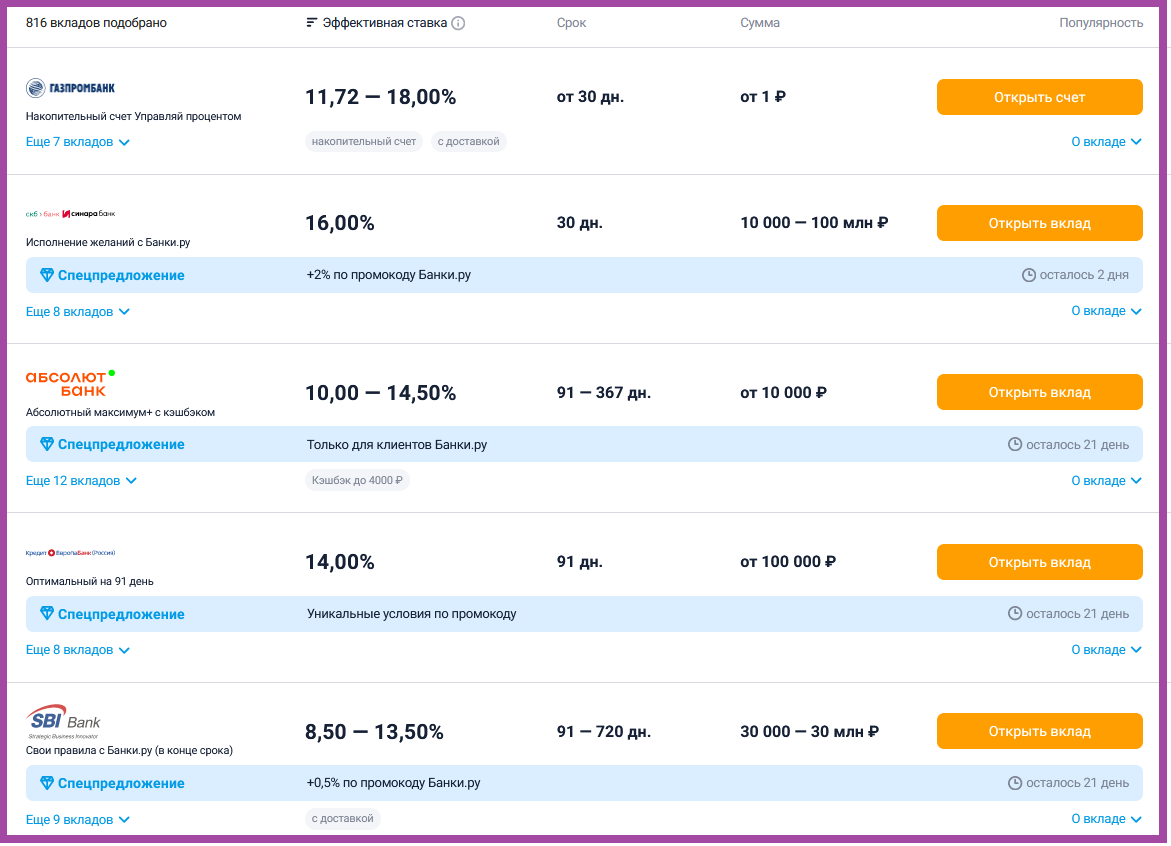Expand Еще 8 вкладов under Sinara Bank
1171x846 pixels.
point(78,312)
